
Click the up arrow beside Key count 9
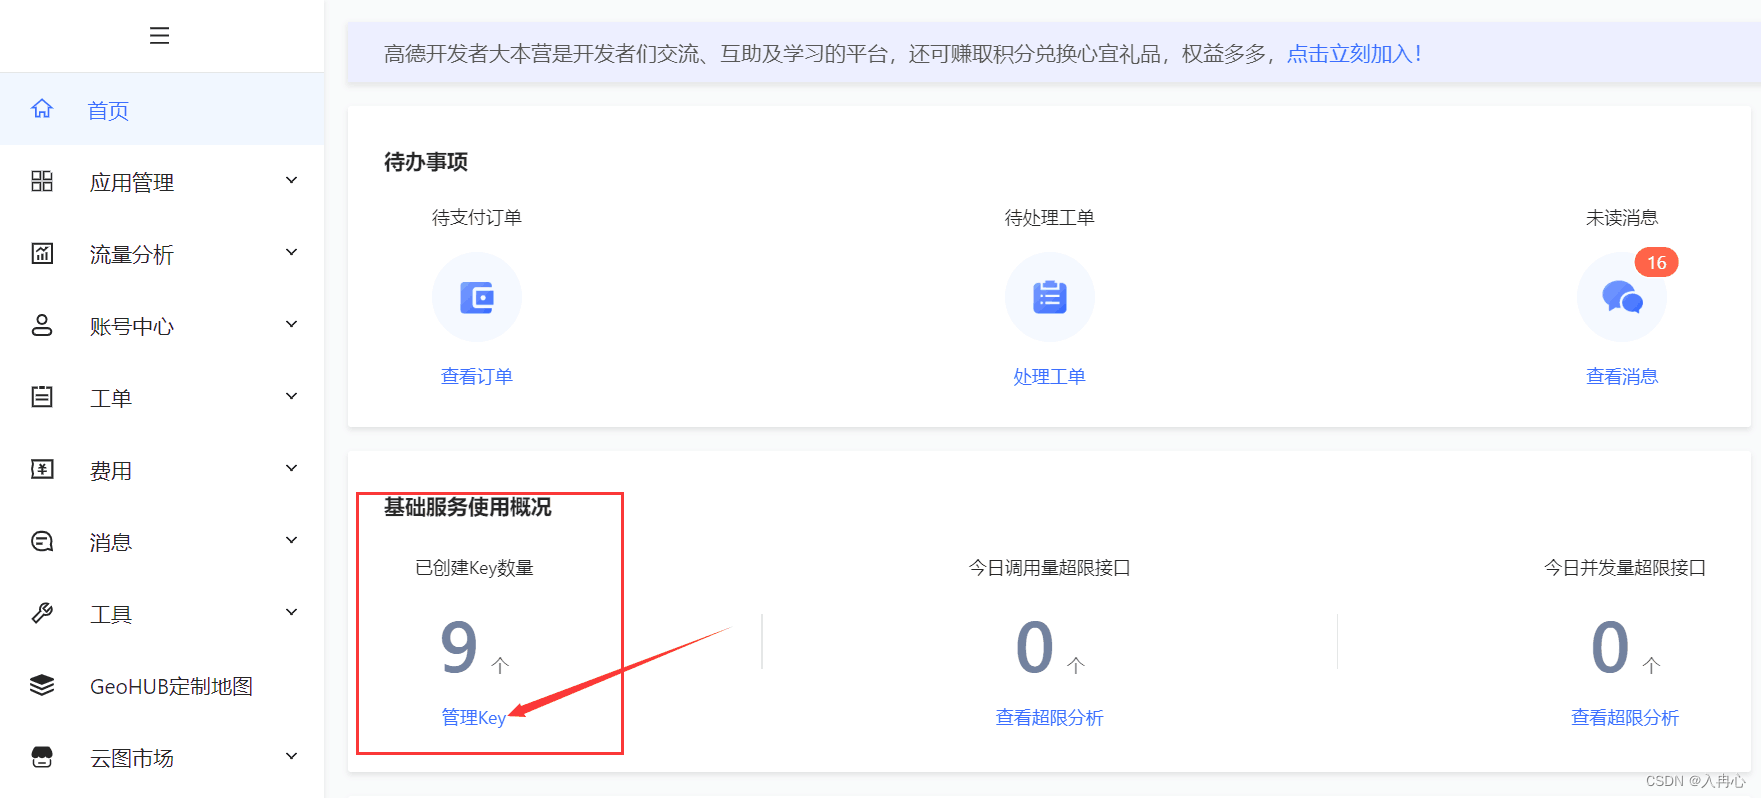tap(501, 665)
